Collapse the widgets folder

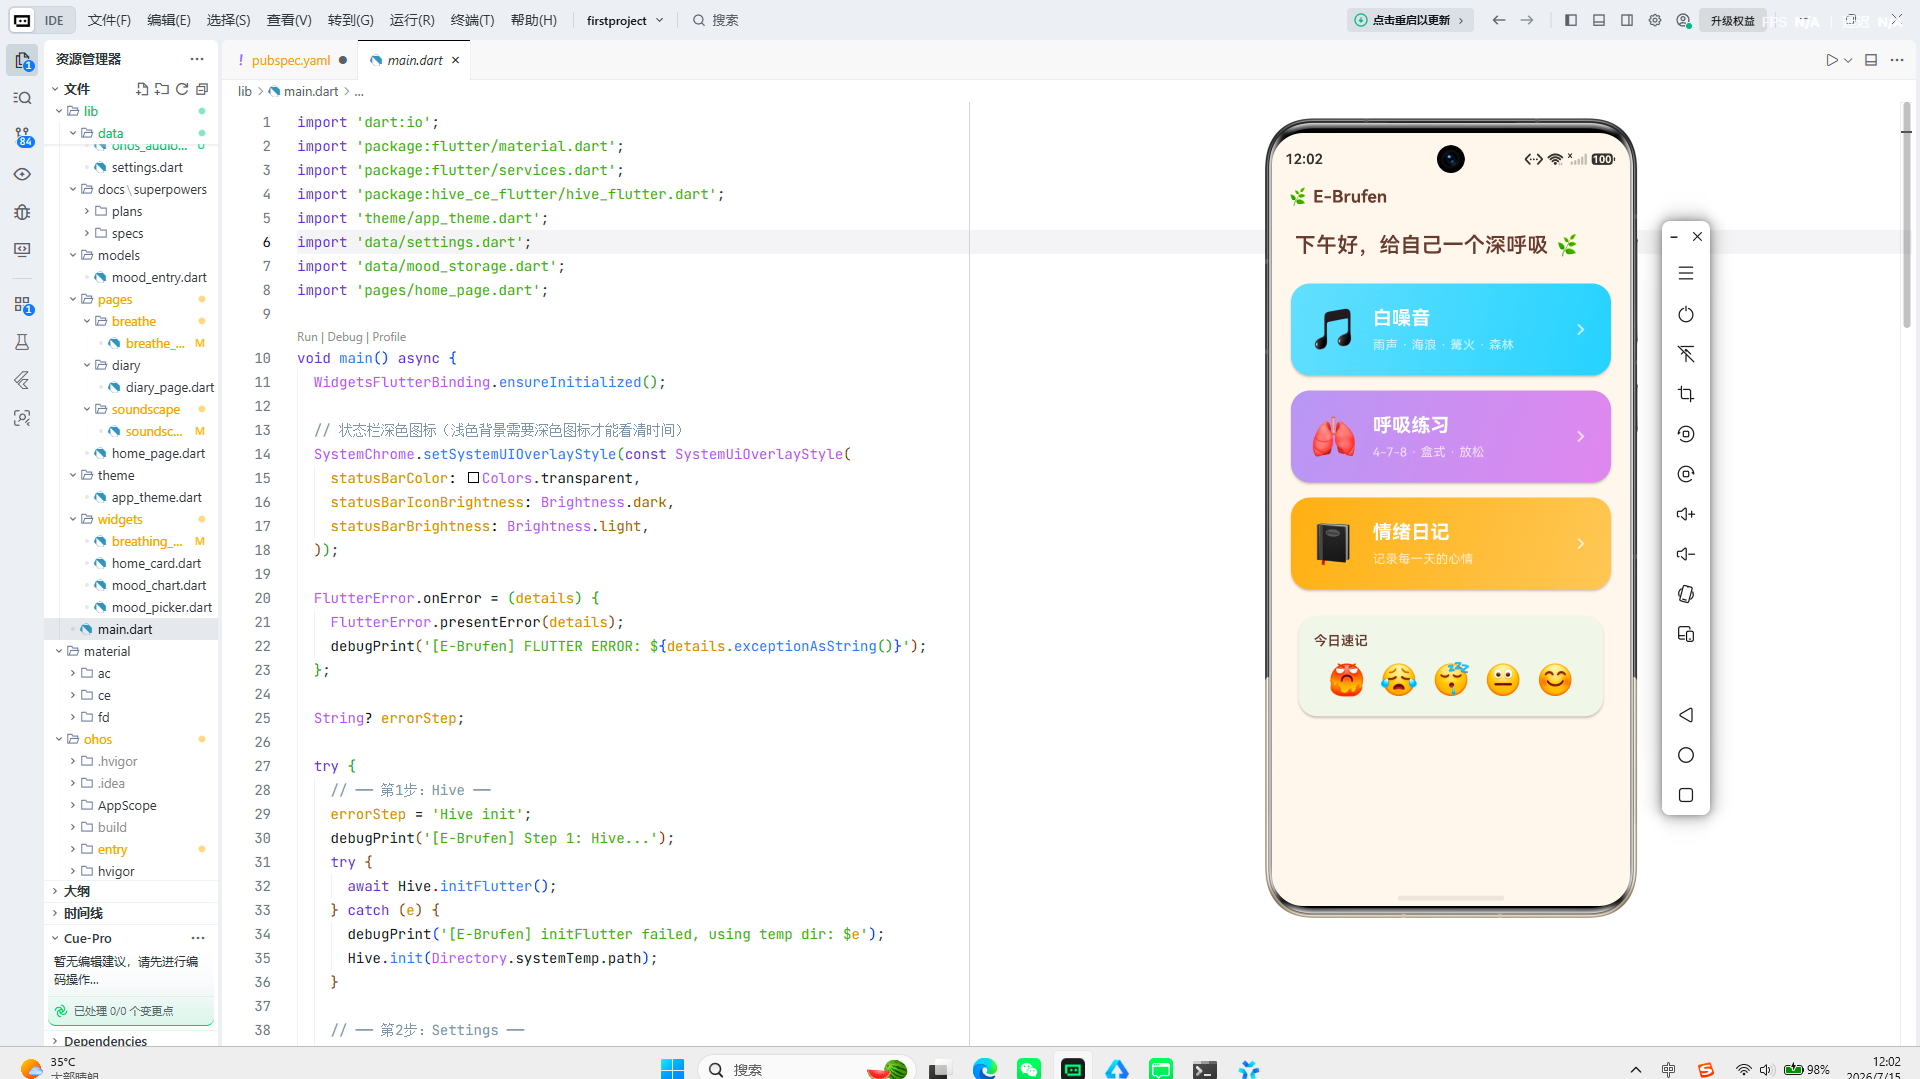[73, 519]
